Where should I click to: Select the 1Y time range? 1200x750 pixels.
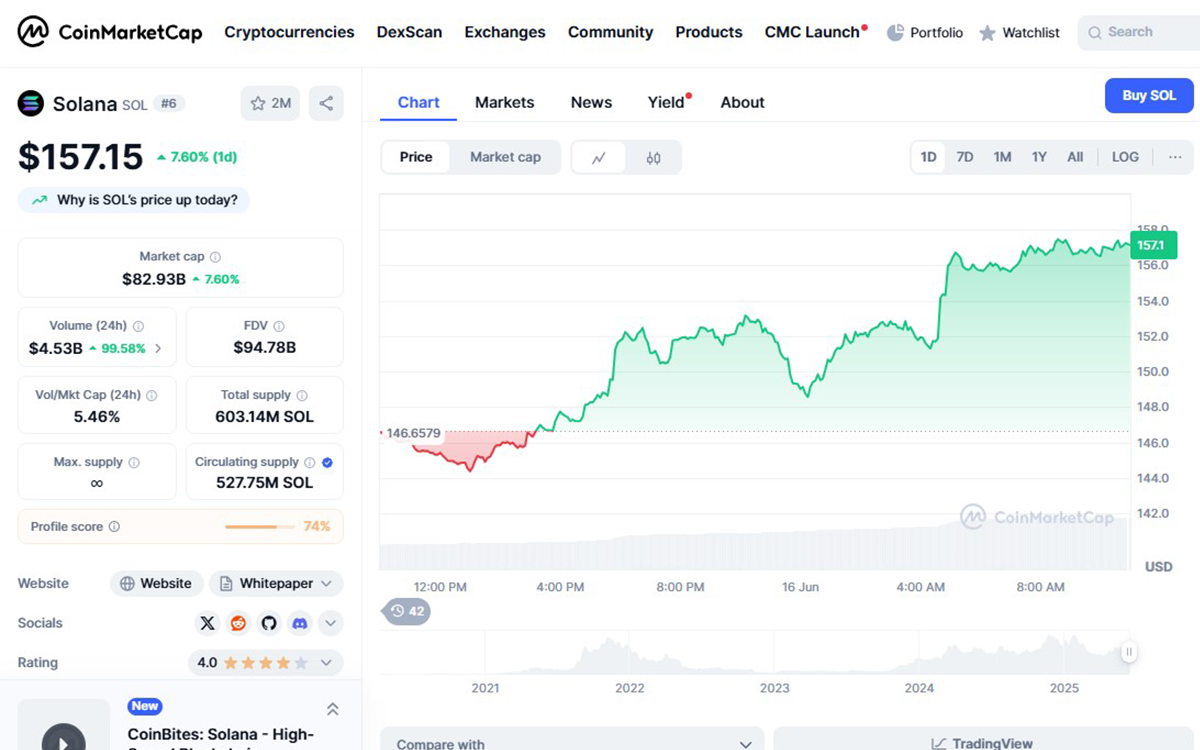pyautogui.click(x=1039, y=157)
